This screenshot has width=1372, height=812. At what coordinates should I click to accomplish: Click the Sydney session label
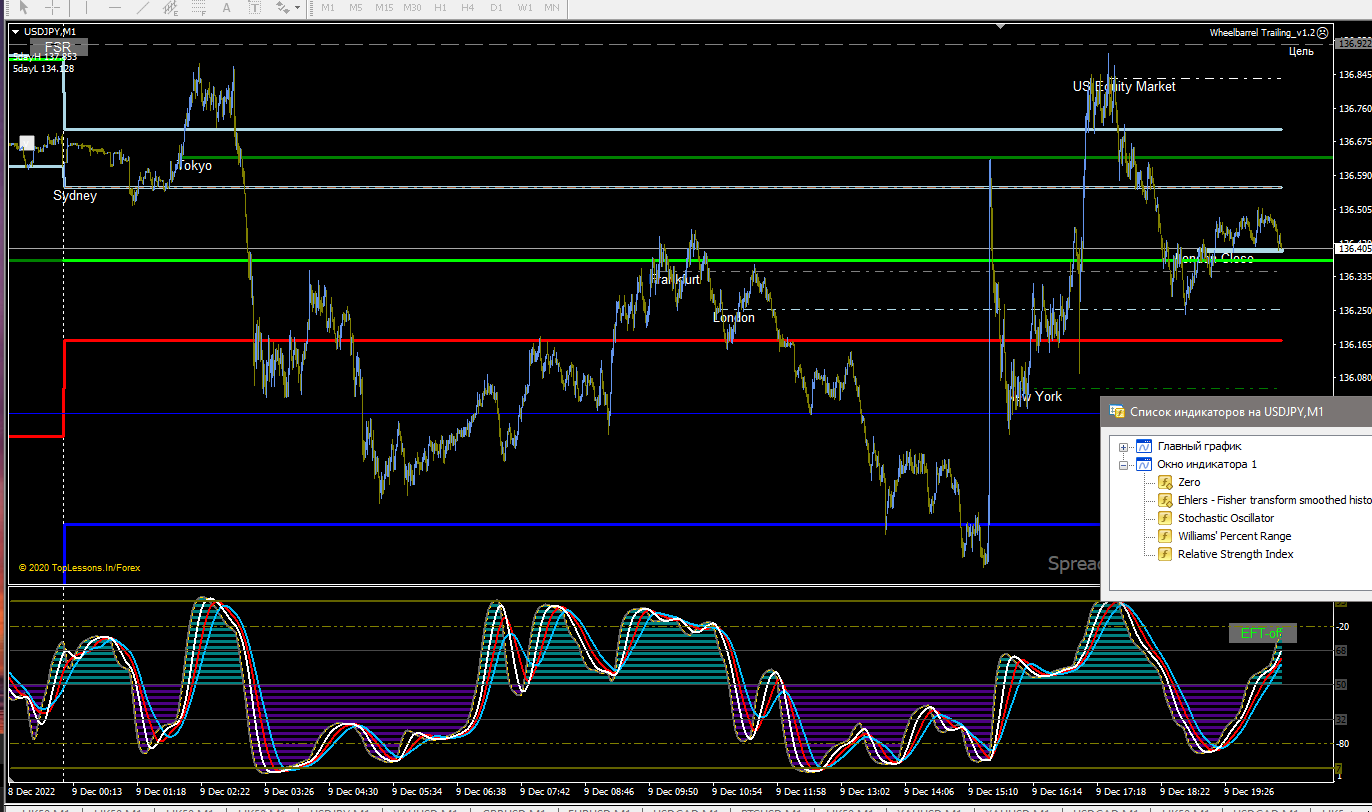tap(75, 196)
